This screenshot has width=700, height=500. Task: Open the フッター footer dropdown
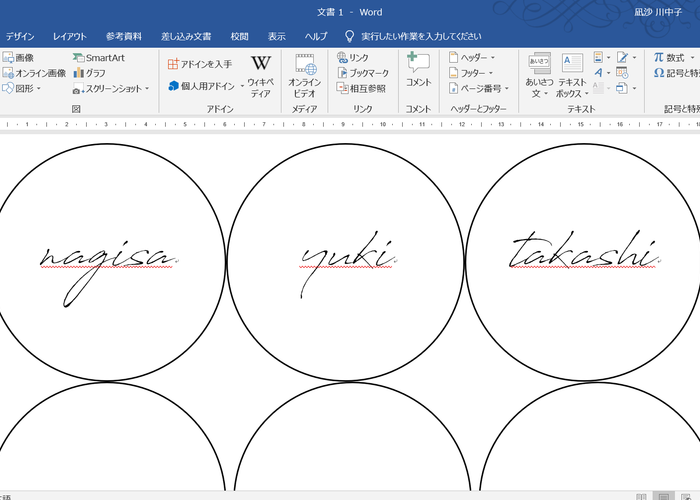[471, 73]
